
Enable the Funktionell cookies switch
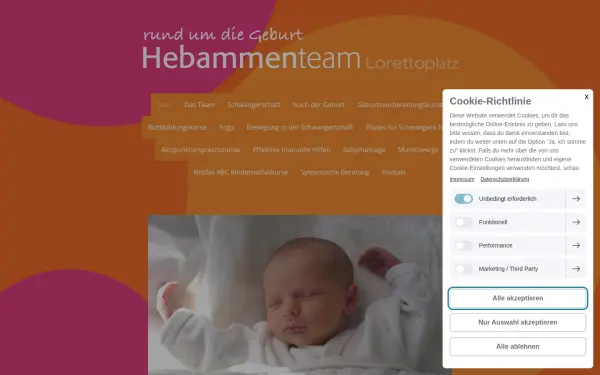click(x=463, y=222)
